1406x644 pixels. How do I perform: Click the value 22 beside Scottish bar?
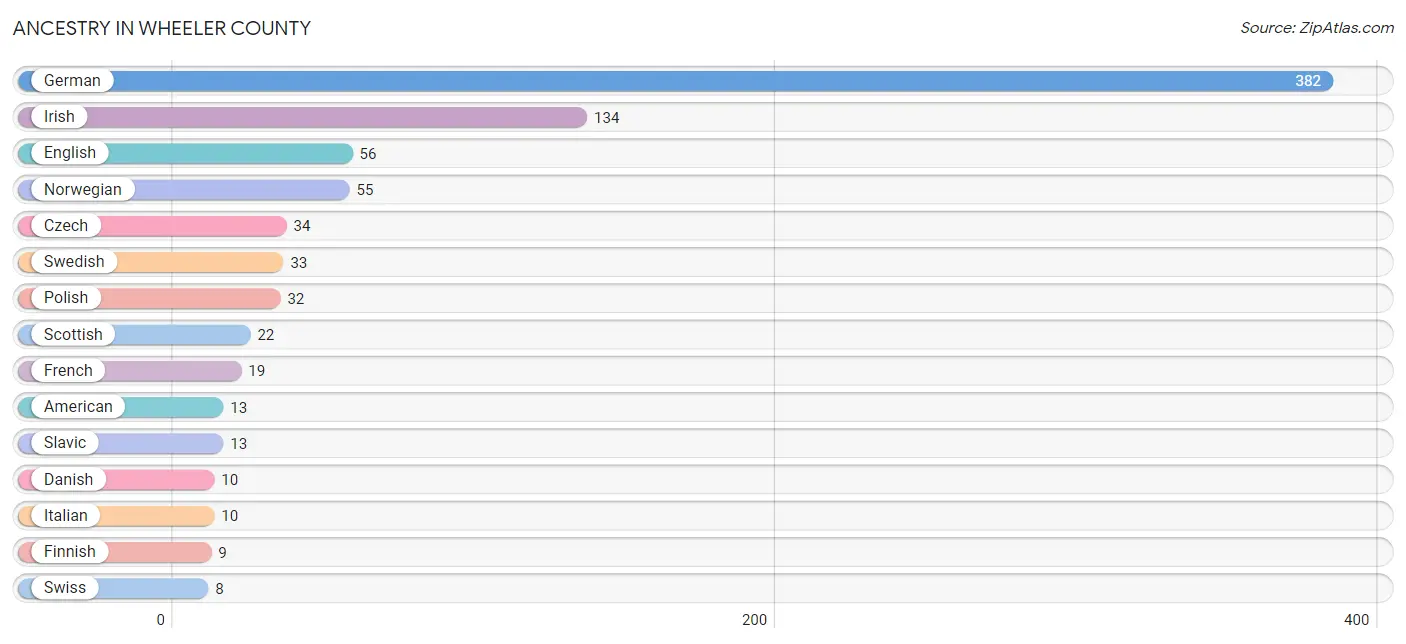click(x=266, y=335)
